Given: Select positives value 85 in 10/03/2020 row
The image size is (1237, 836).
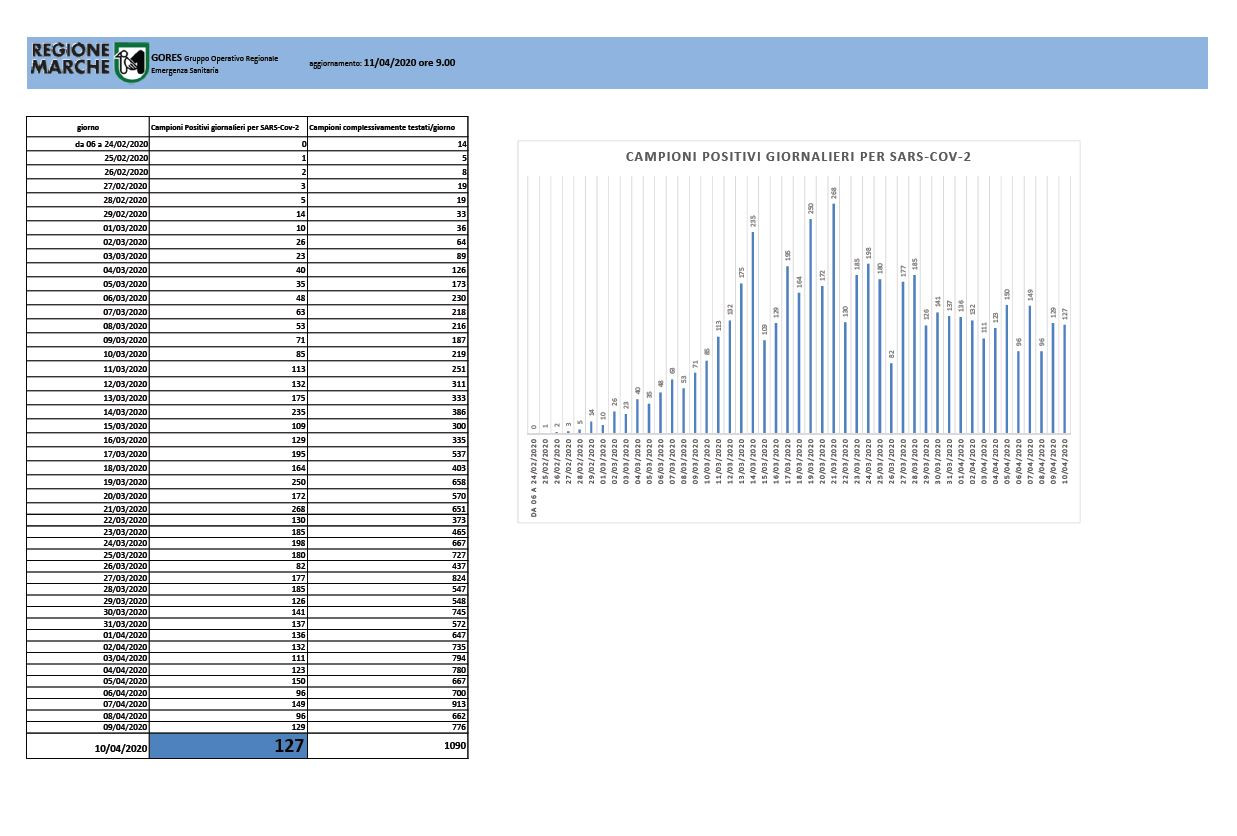Looking at the screenshot, I should 228,354.
